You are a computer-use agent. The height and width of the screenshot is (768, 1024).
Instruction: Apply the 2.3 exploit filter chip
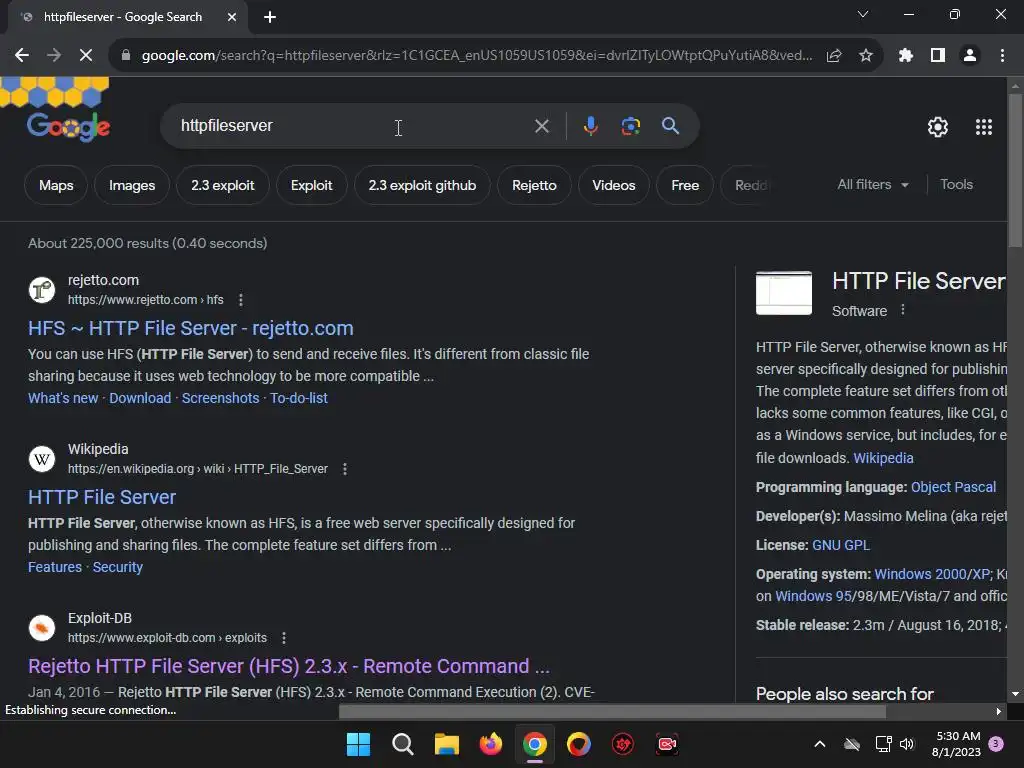(223, 185)
